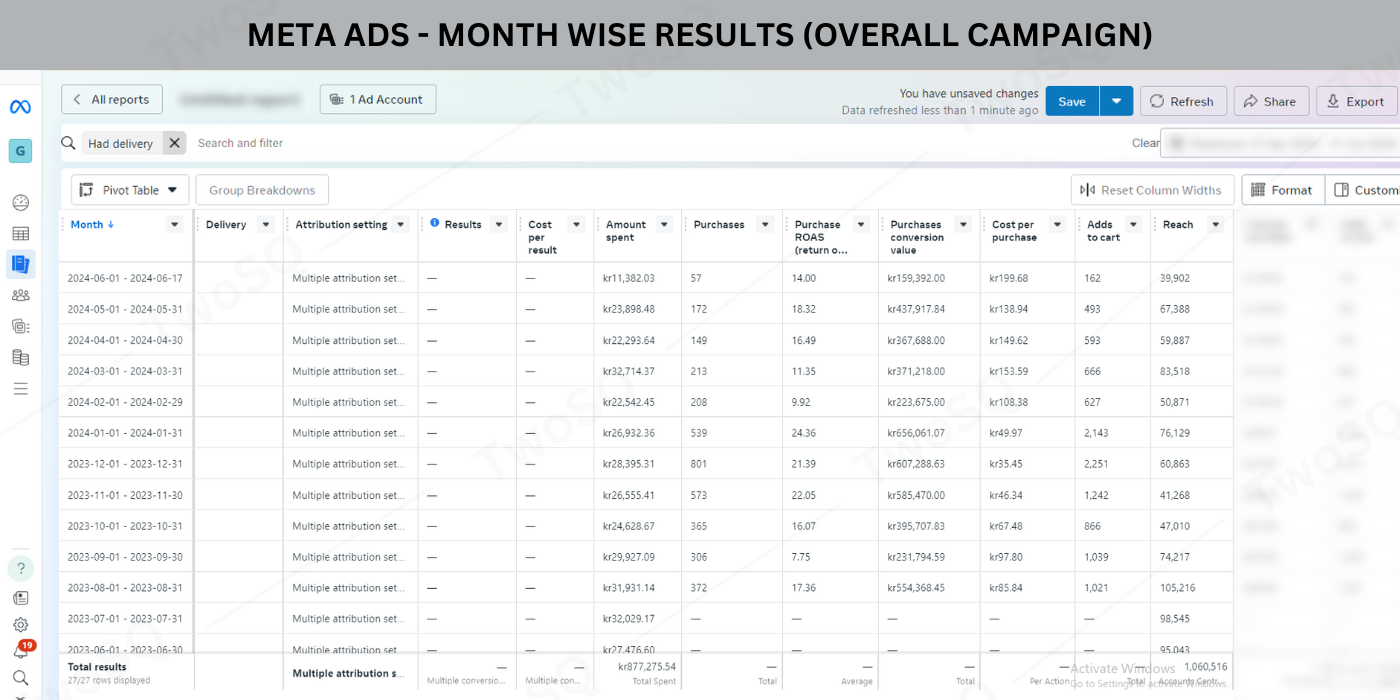Viewport: 1400px width, 700px height.
Task: Remove the Had delivery filter chip
Action: click(175, 143)
